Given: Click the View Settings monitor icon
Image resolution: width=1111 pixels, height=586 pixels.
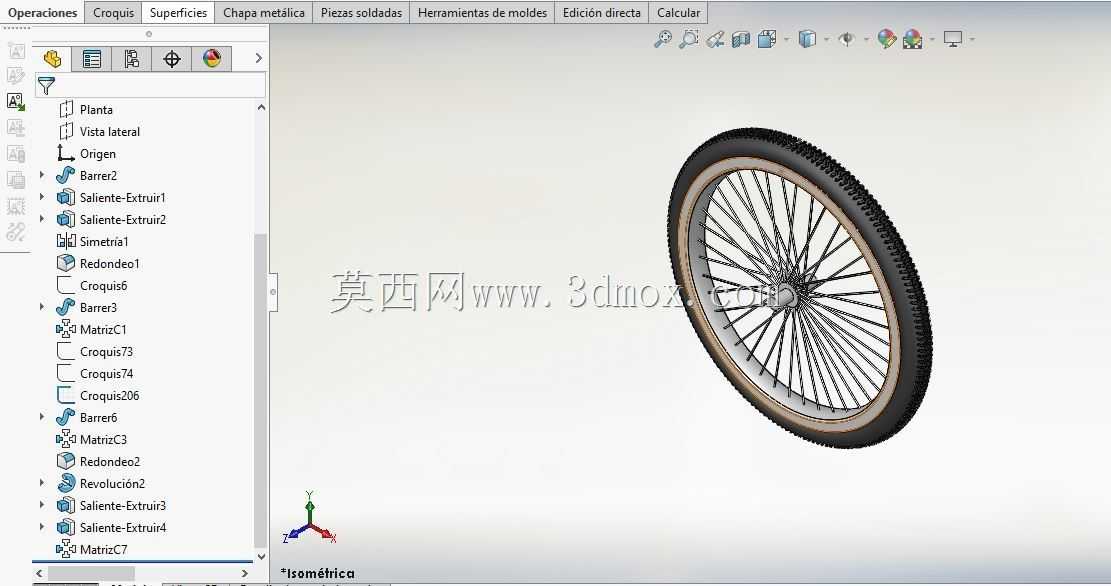Looking at the screenshot, I should [953, 39].
